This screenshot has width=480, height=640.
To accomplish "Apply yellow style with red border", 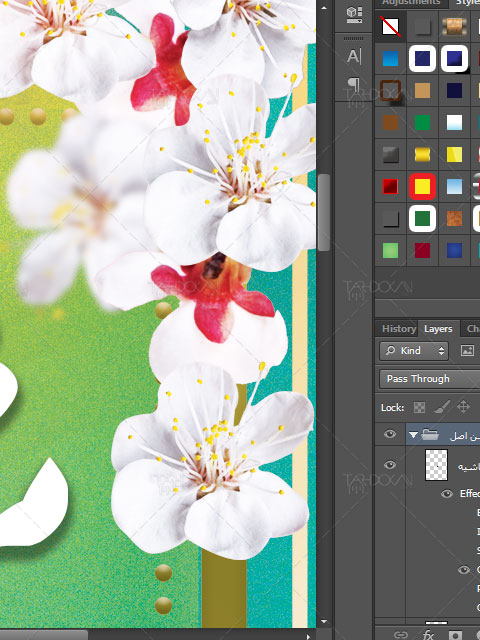I will [422, 187].
